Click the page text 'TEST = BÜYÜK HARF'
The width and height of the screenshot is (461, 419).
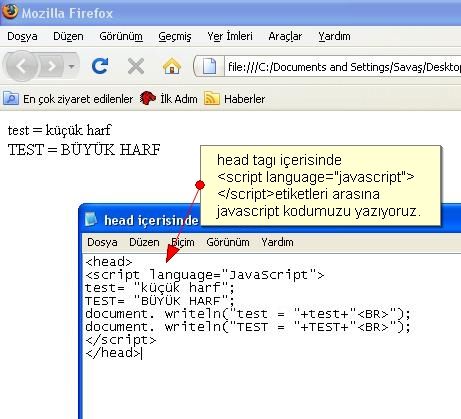(x=84, y=149)
